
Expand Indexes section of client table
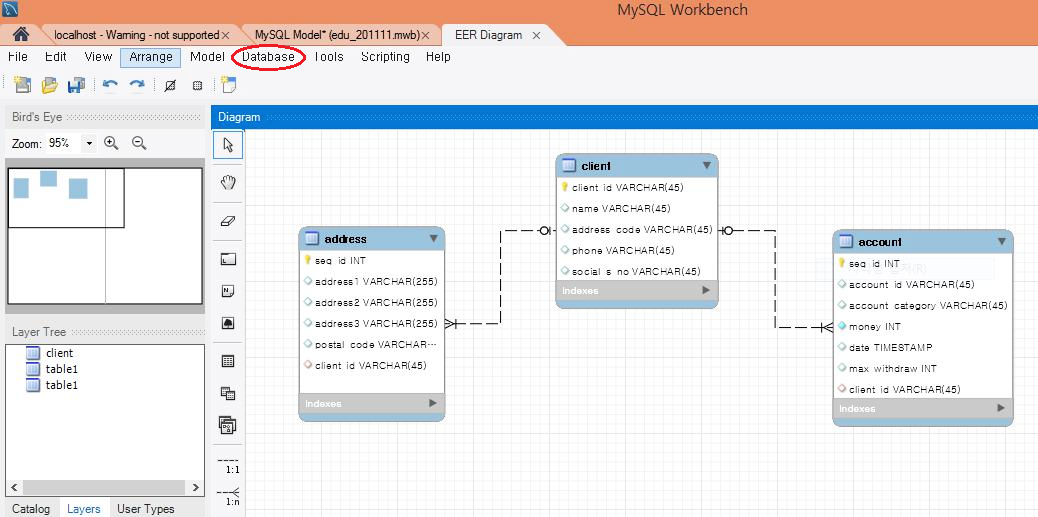(x=706, y=290)
